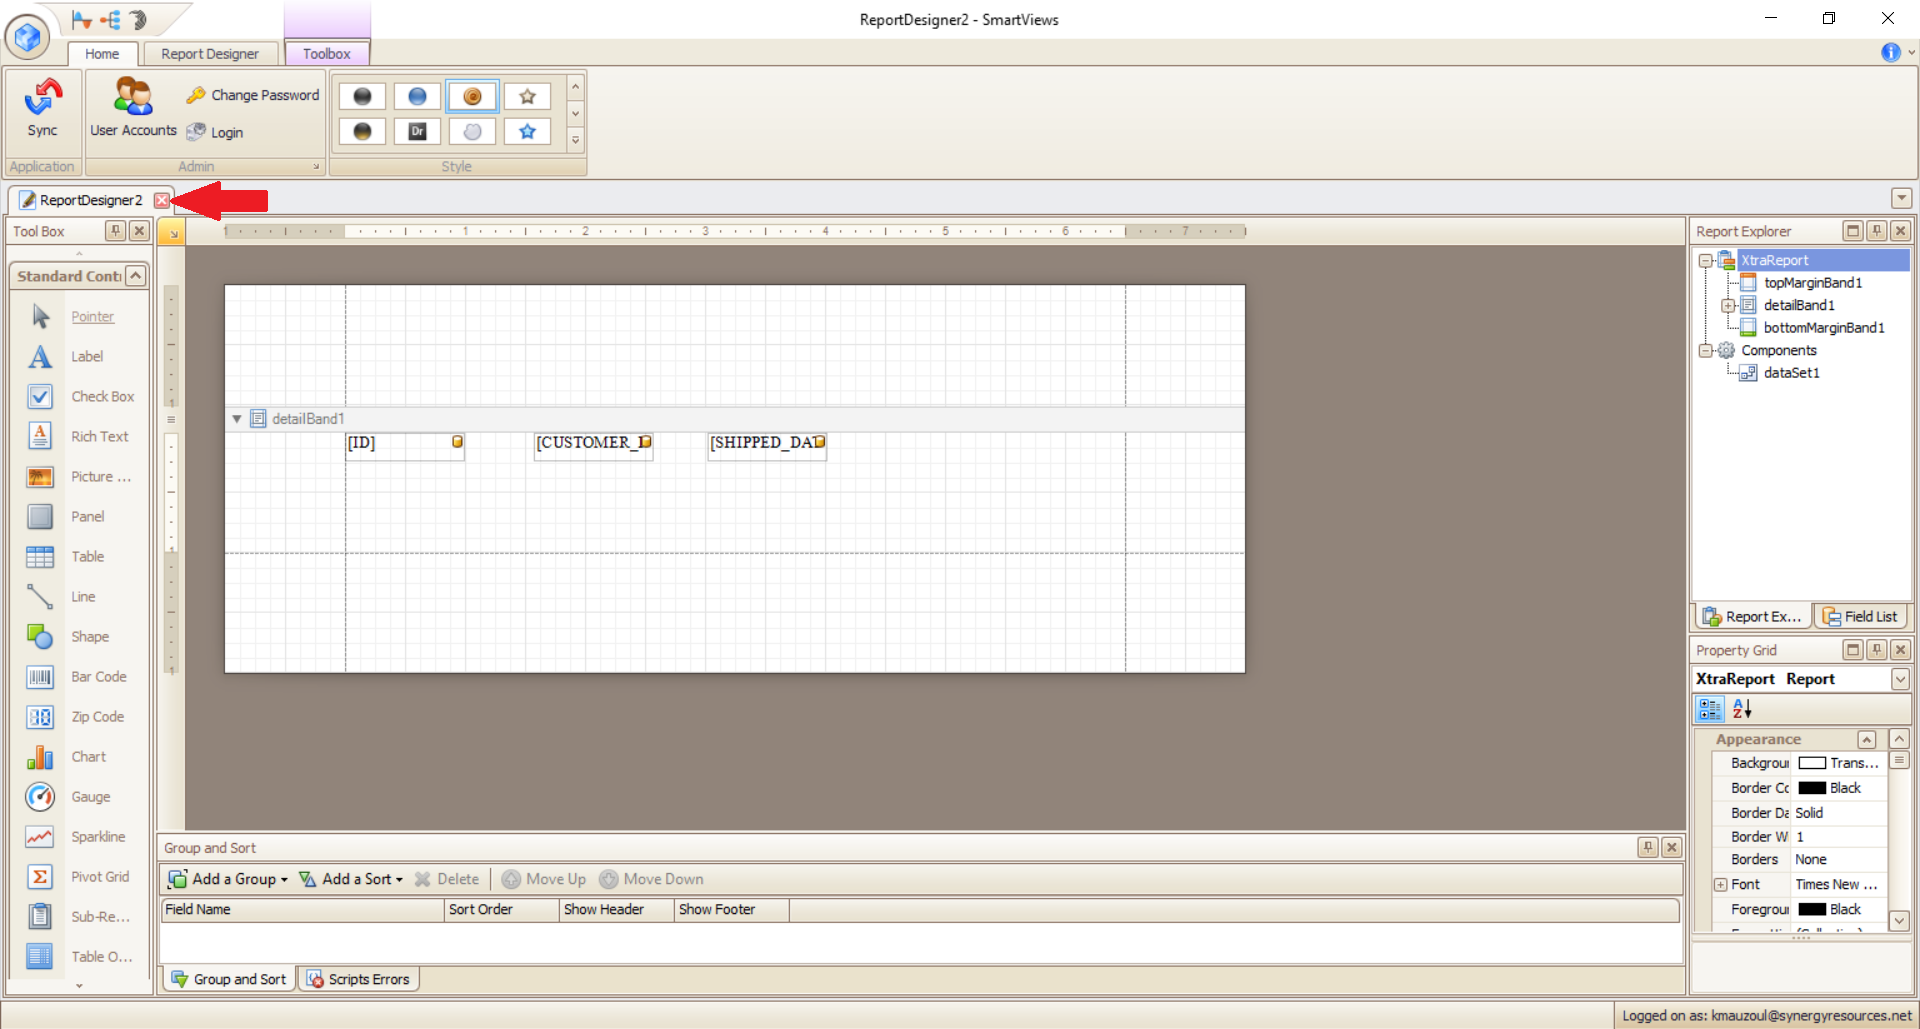Pin the Group and Sort panel
Image resolution: width=1920 pixels, height=1029 pixels.
click(x=1648, y=848)
